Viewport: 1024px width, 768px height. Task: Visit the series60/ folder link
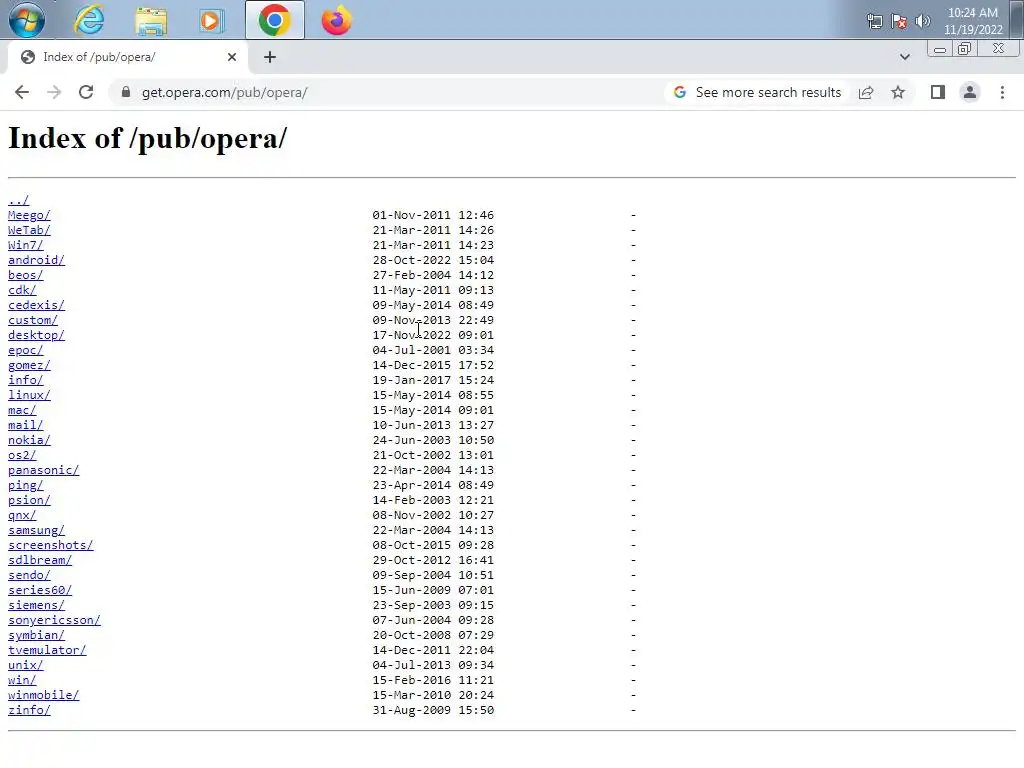click(x=40, y=591)
